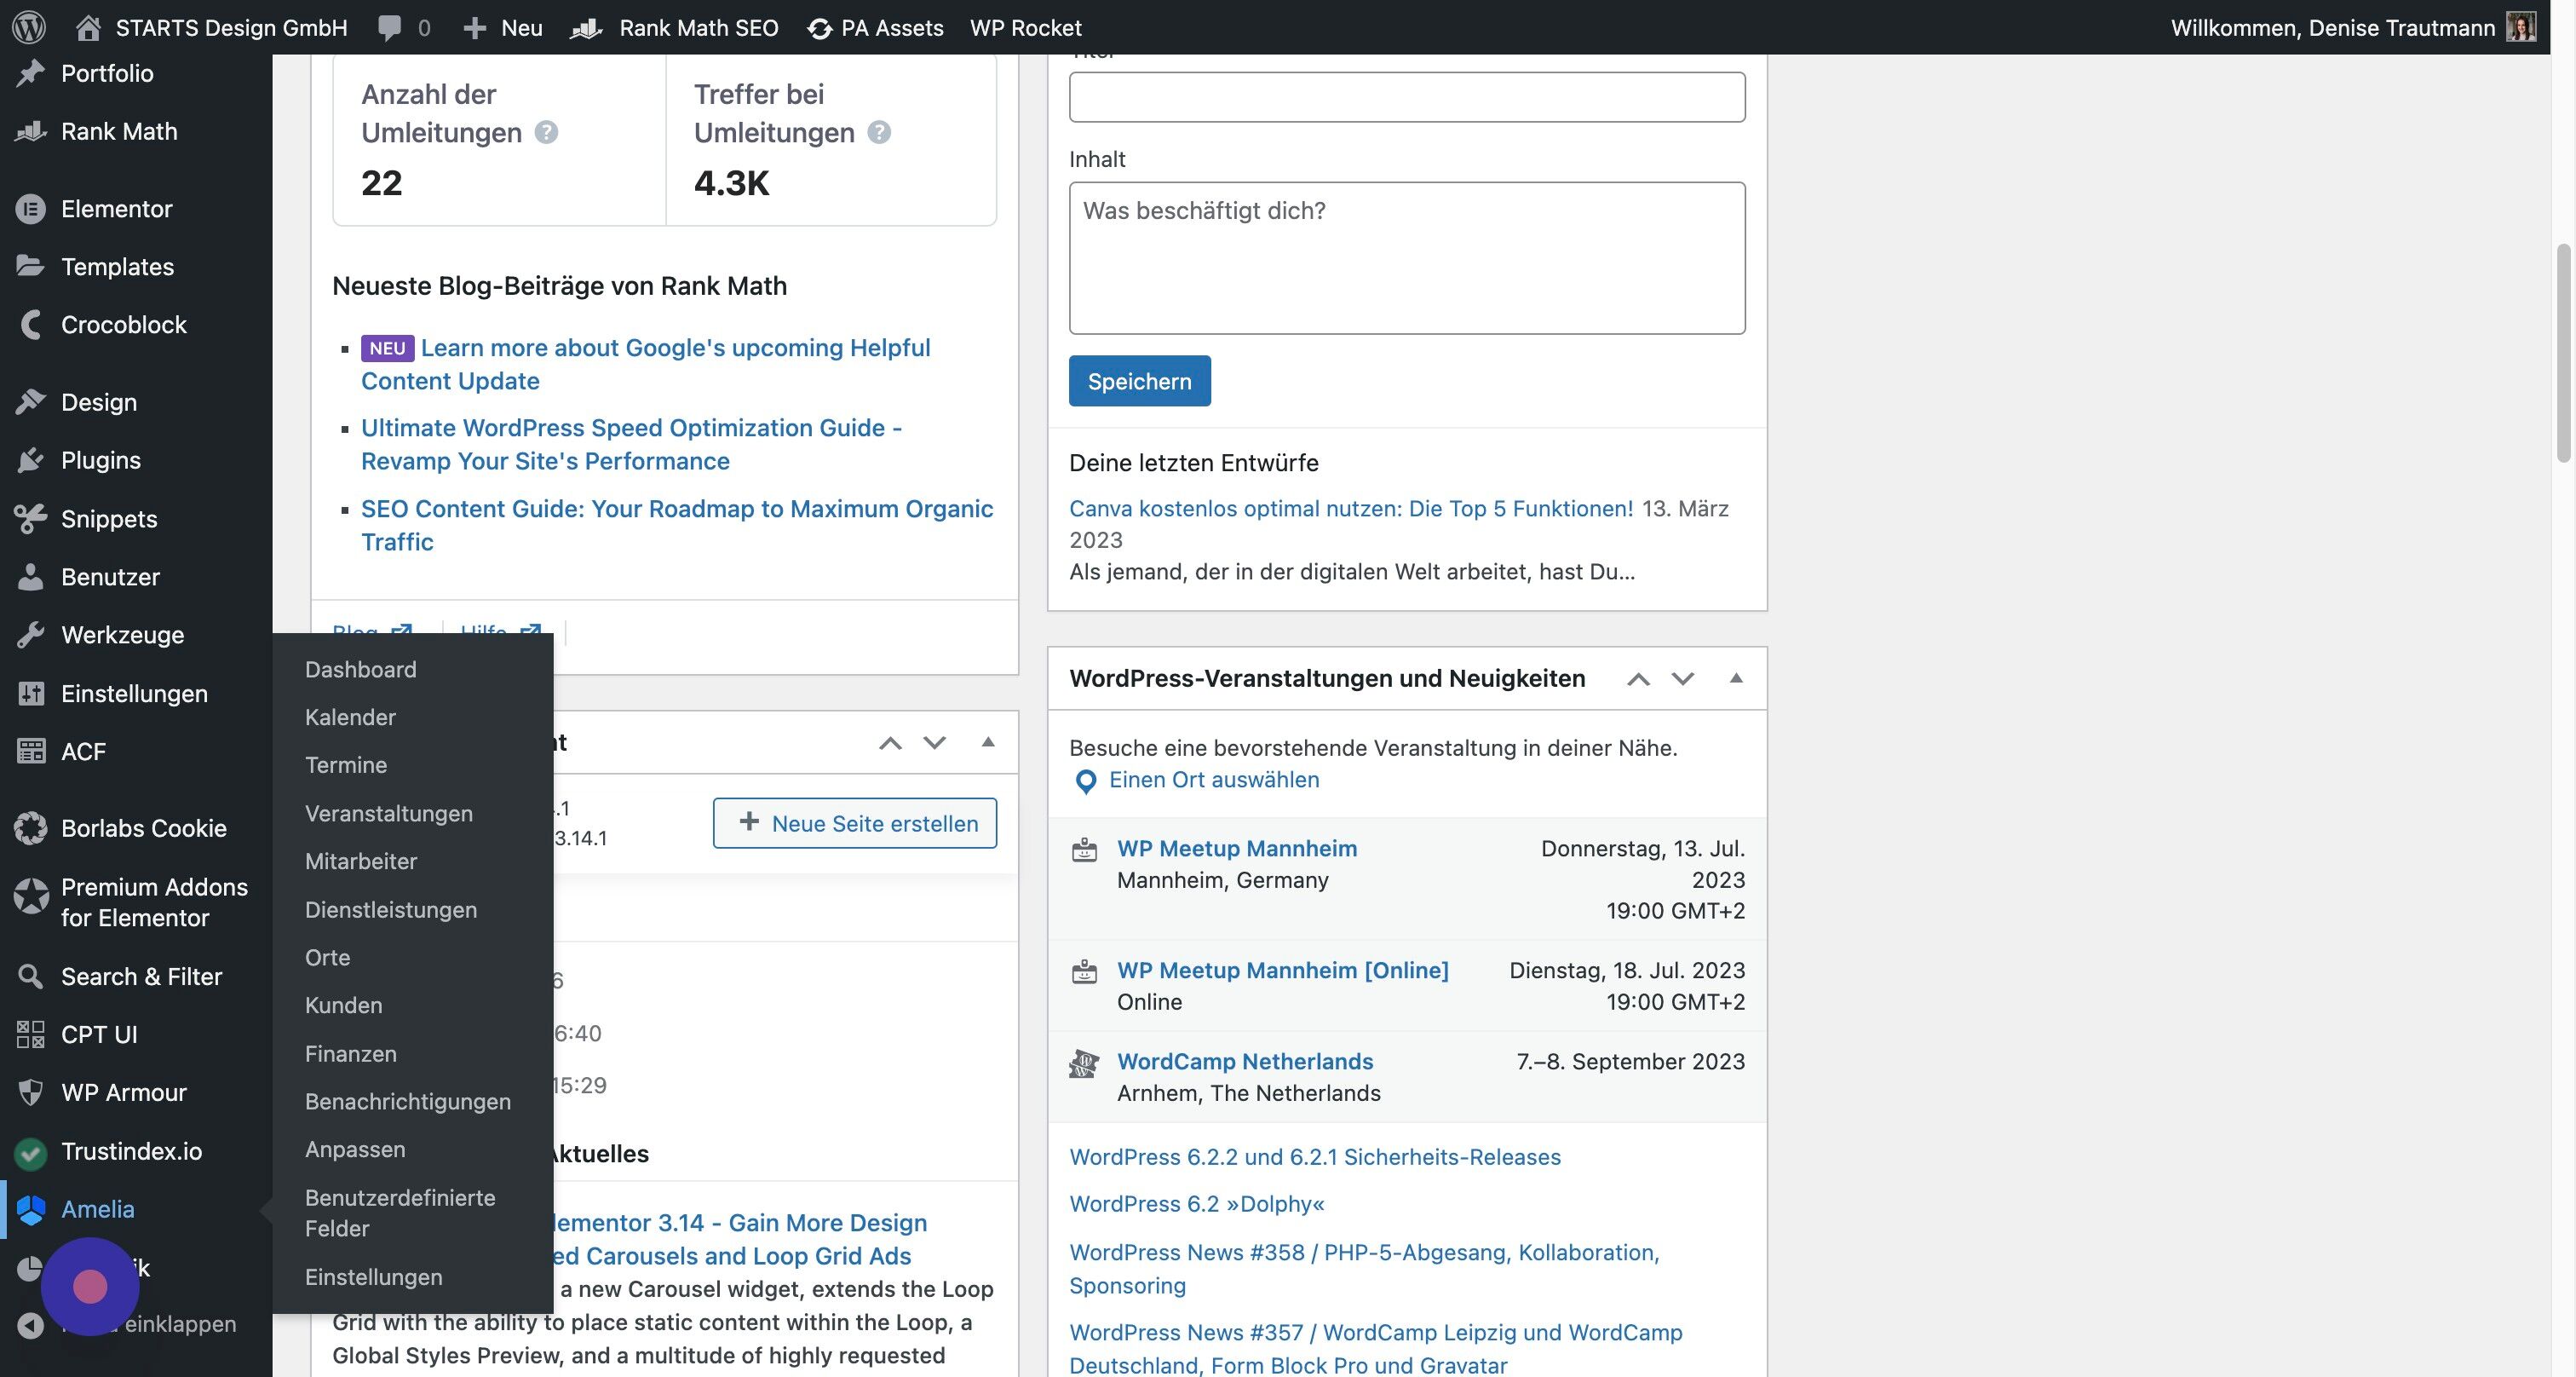Click the Design brush icon
The width and height of the screenshot is (2576, 1377).
click(31, 402)
